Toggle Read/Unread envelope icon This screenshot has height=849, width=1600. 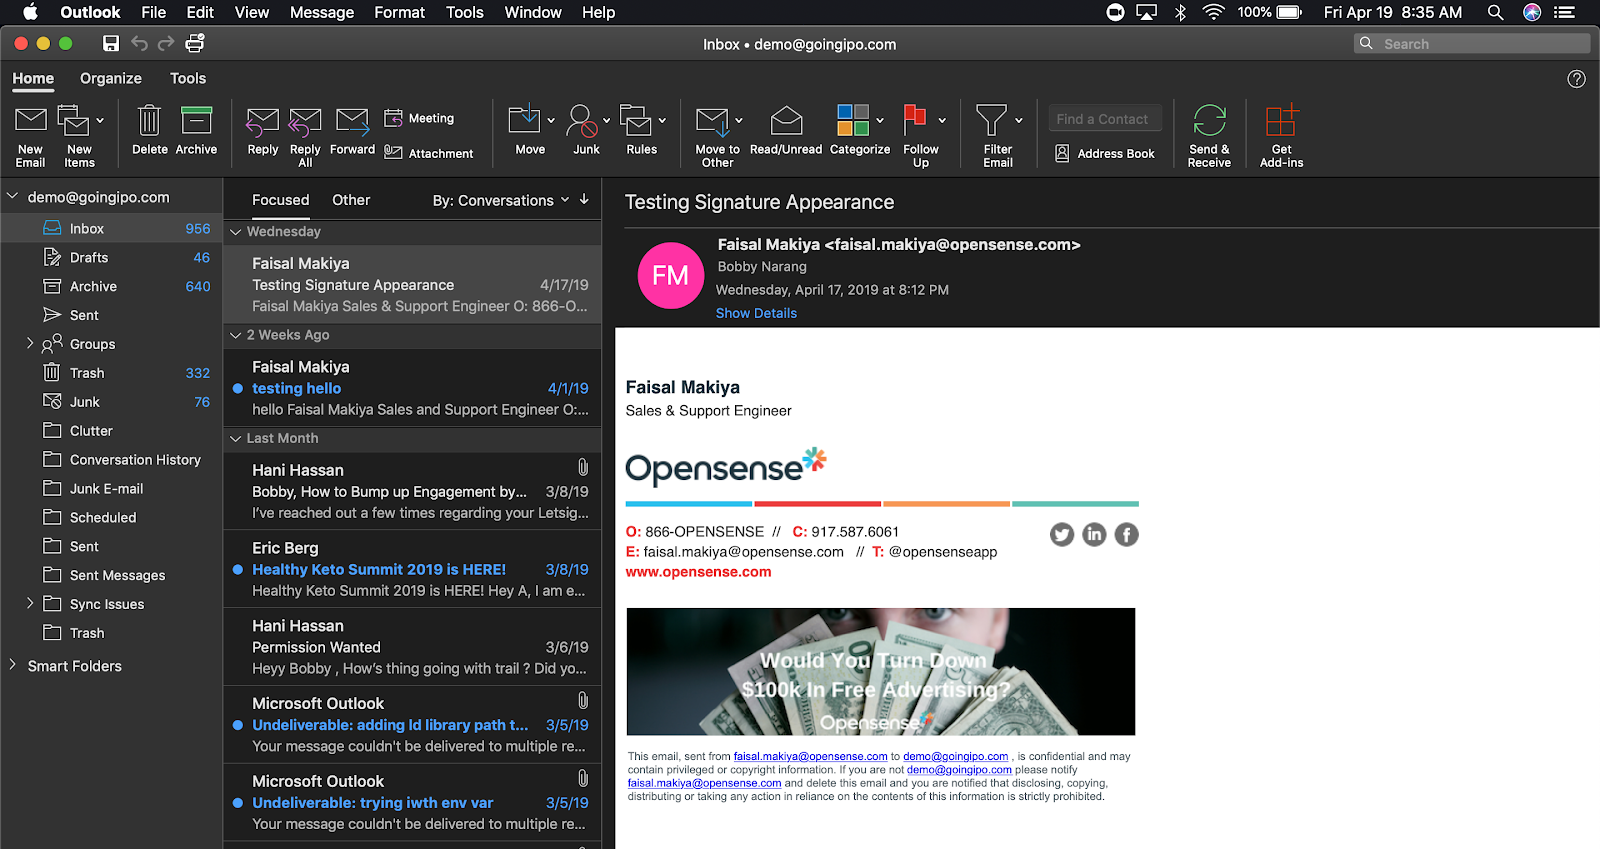786,121
